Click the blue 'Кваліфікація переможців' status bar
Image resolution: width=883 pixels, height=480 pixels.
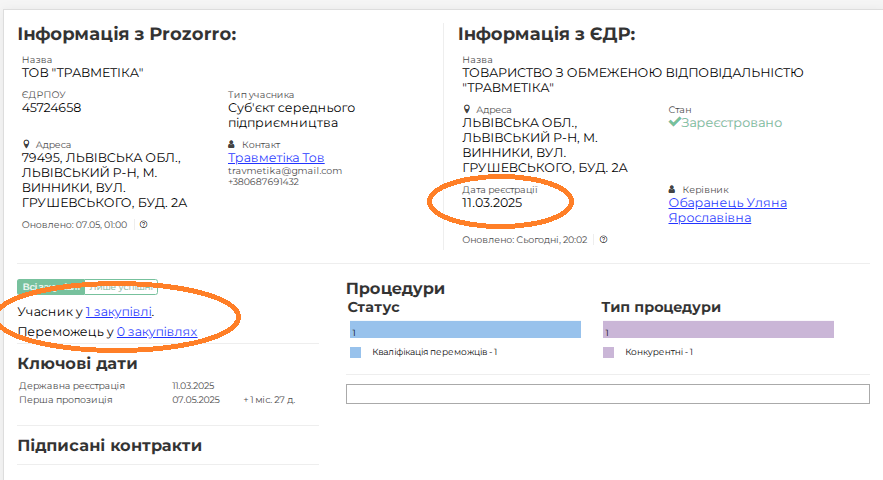tap(465, 330)
